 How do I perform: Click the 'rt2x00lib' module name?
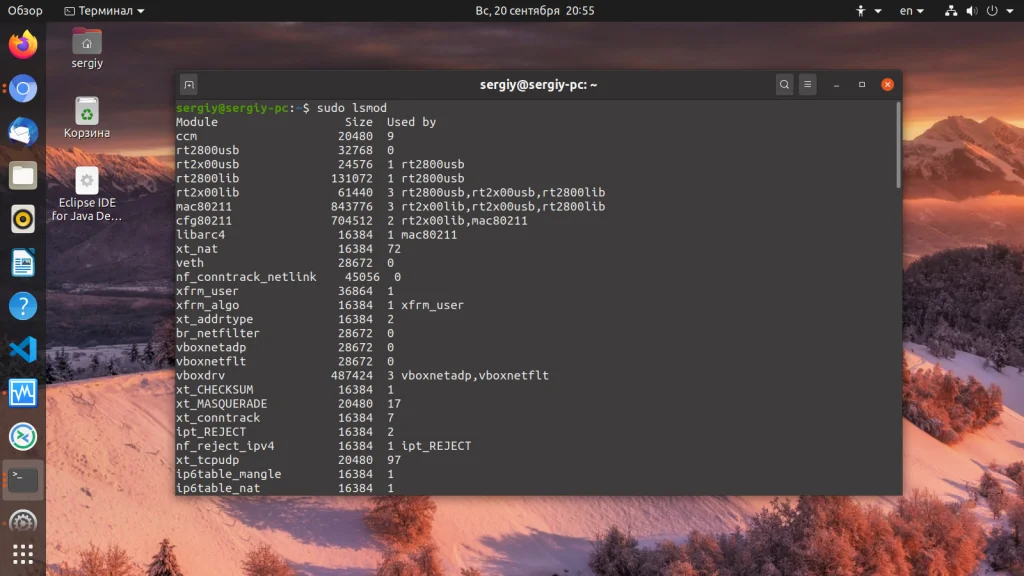[x=208, y=193]
